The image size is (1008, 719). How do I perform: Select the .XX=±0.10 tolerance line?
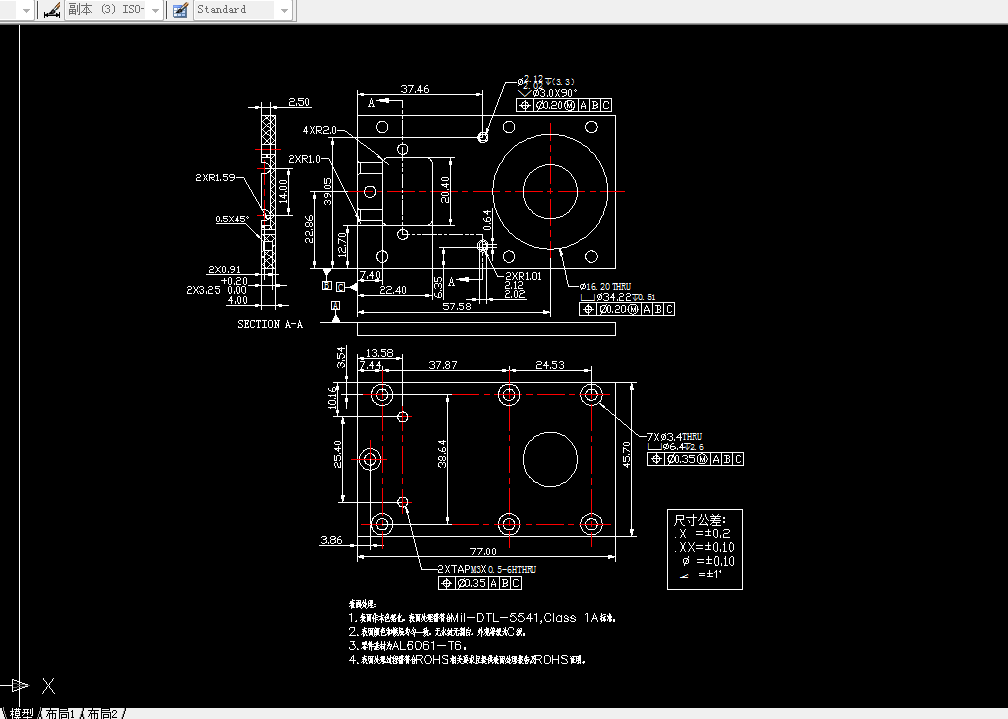[x=704, y=547]
